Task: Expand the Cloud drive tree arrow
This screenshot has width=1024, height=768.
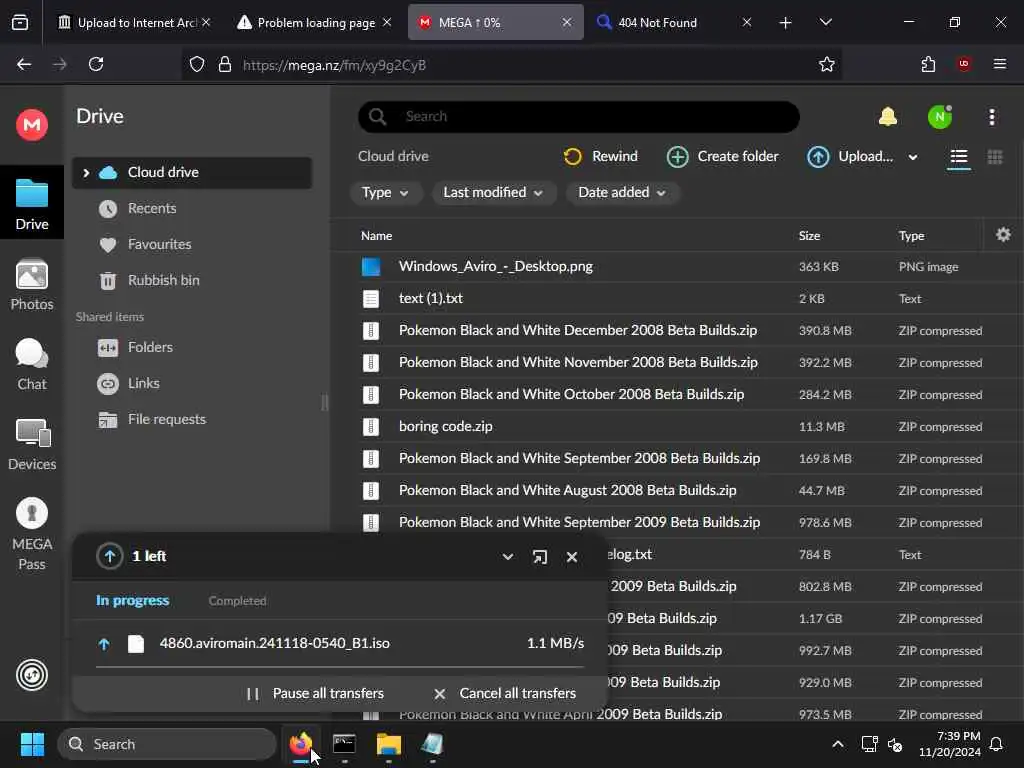Action: 86,172
